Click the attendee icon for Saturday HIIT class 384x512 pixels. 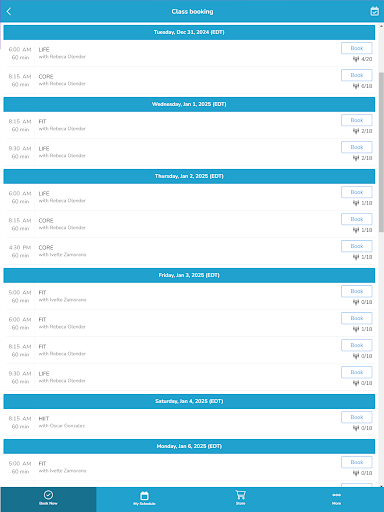356,428
